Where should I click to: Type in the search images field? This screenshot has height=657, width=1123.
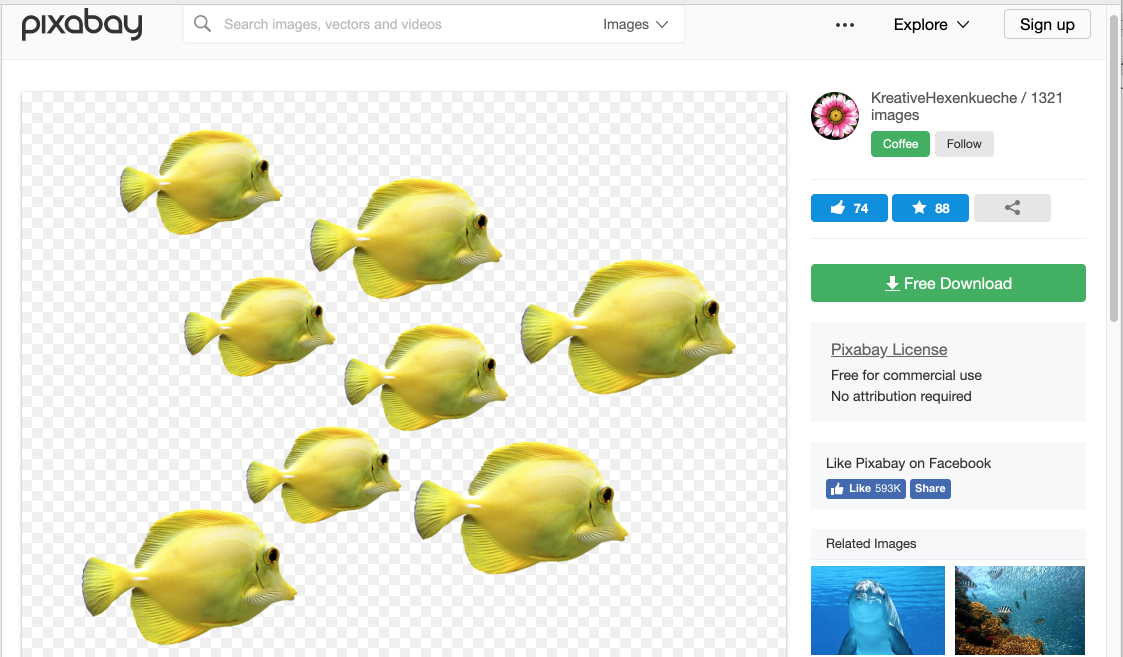(400, 25)
